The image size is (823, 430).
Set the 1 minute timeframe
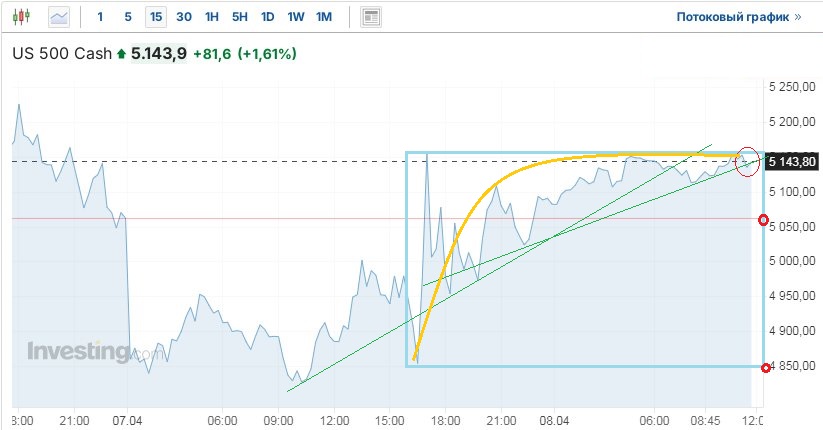coord(100,17)
